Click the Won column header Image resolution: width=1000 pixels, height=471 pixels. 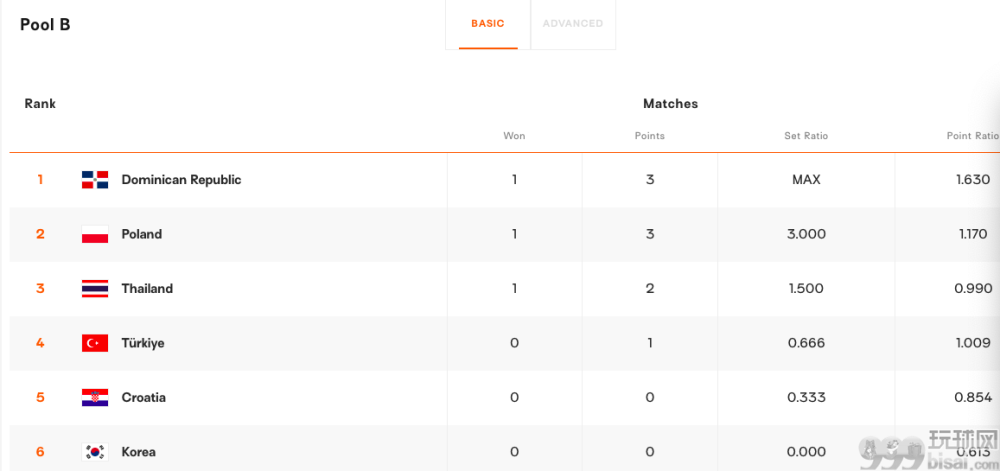click(x=514, y=136)
